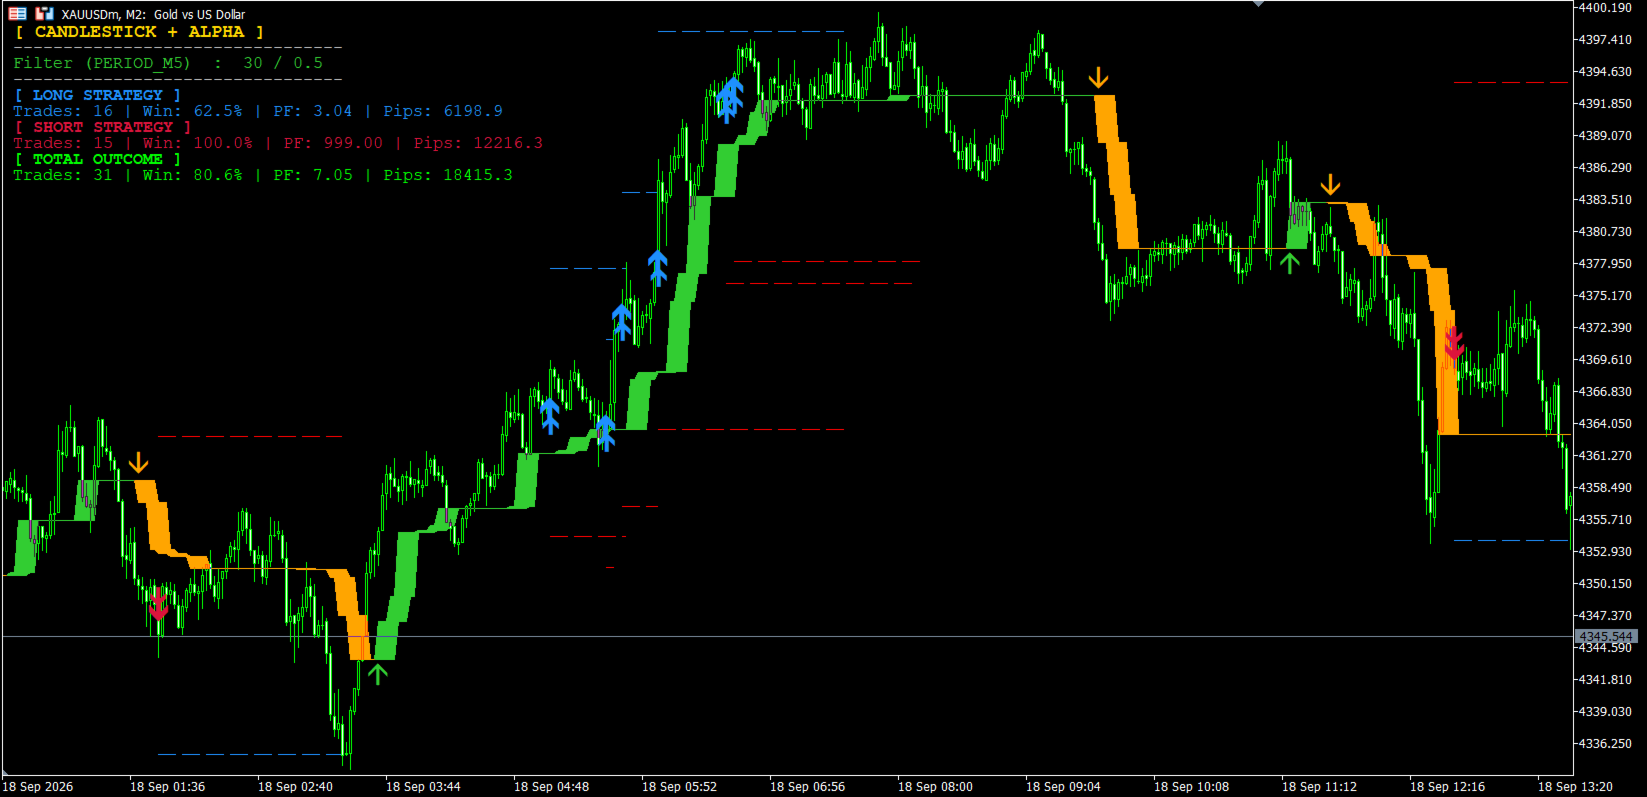1647x797 pixels.
Task: Click the 4400.190 price axis label
Action: (x=1605, y=8)
